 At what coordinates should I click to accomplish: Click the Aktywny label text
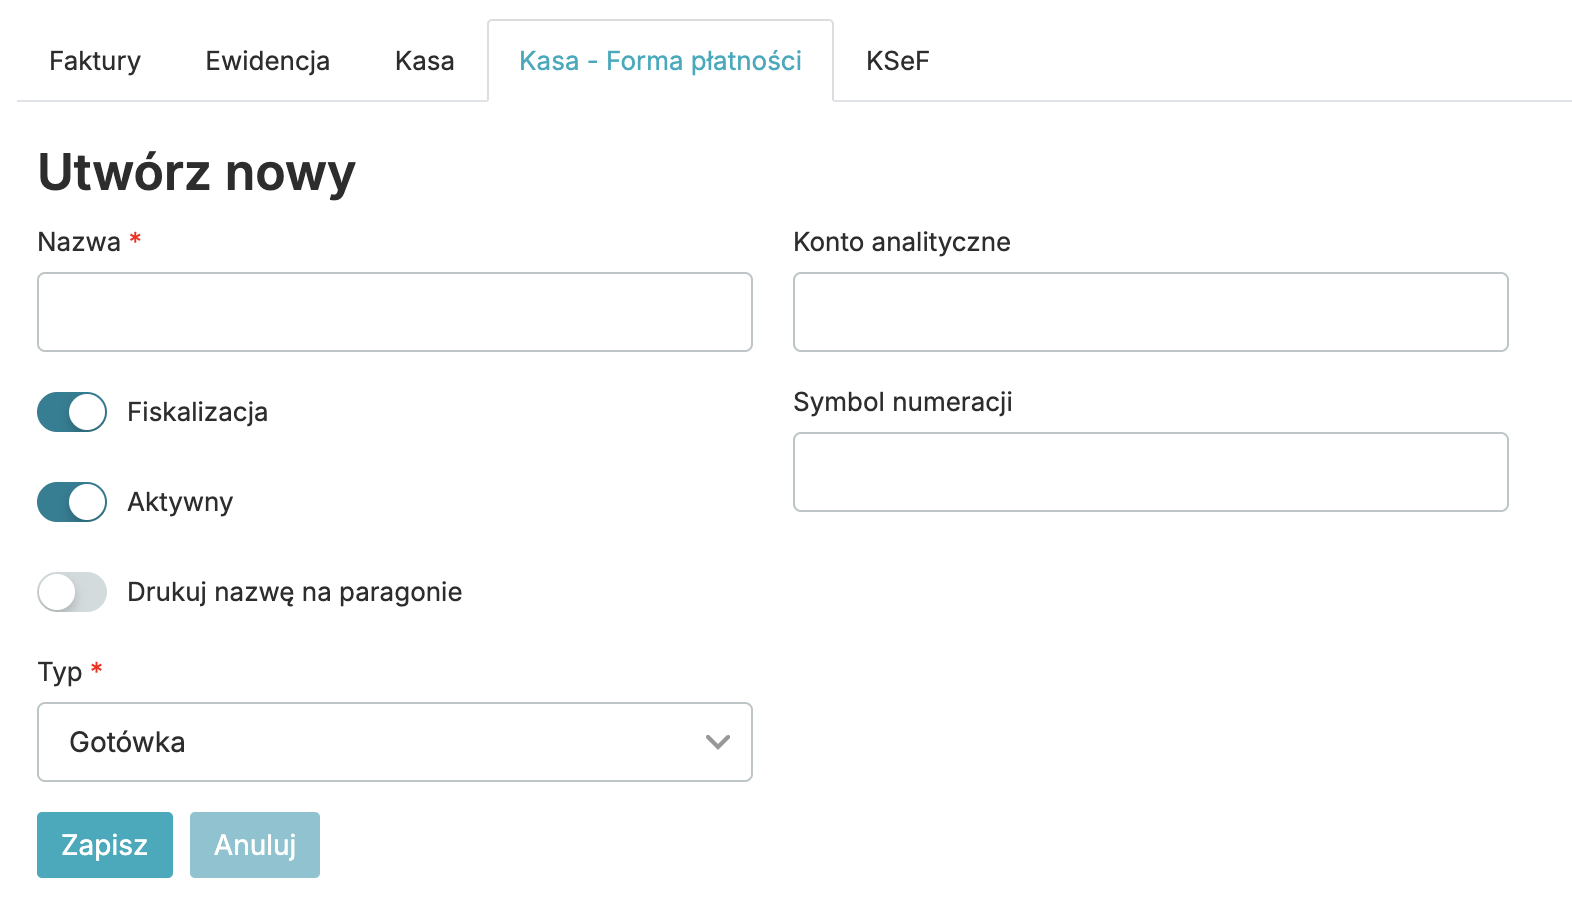click(180, 502)
